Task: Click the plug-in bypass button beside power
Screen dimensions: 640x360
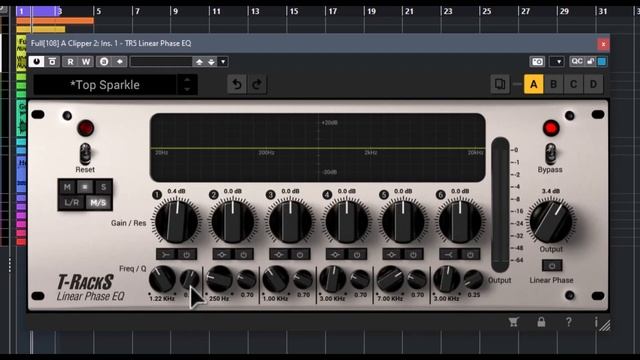Action: [x=52, y=62]
